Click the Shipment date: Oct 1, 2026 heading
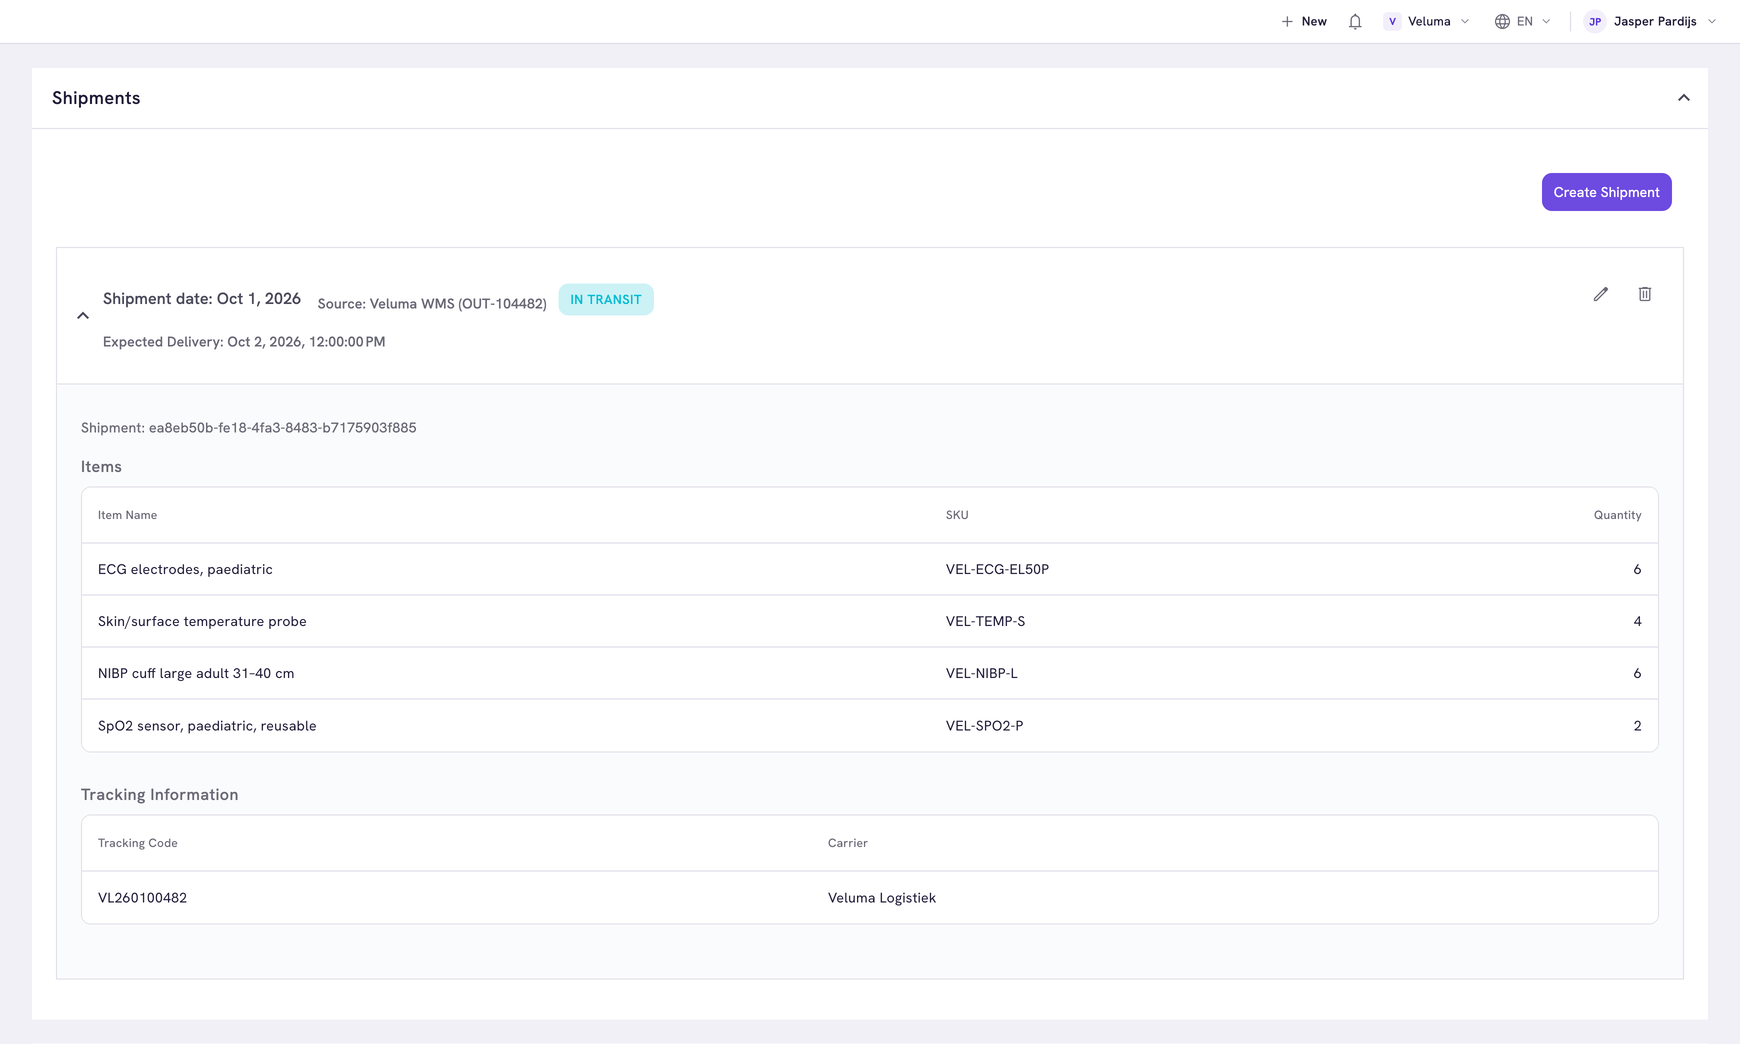The height and width of the screenshot is (1044, 1740). [202, 299]
